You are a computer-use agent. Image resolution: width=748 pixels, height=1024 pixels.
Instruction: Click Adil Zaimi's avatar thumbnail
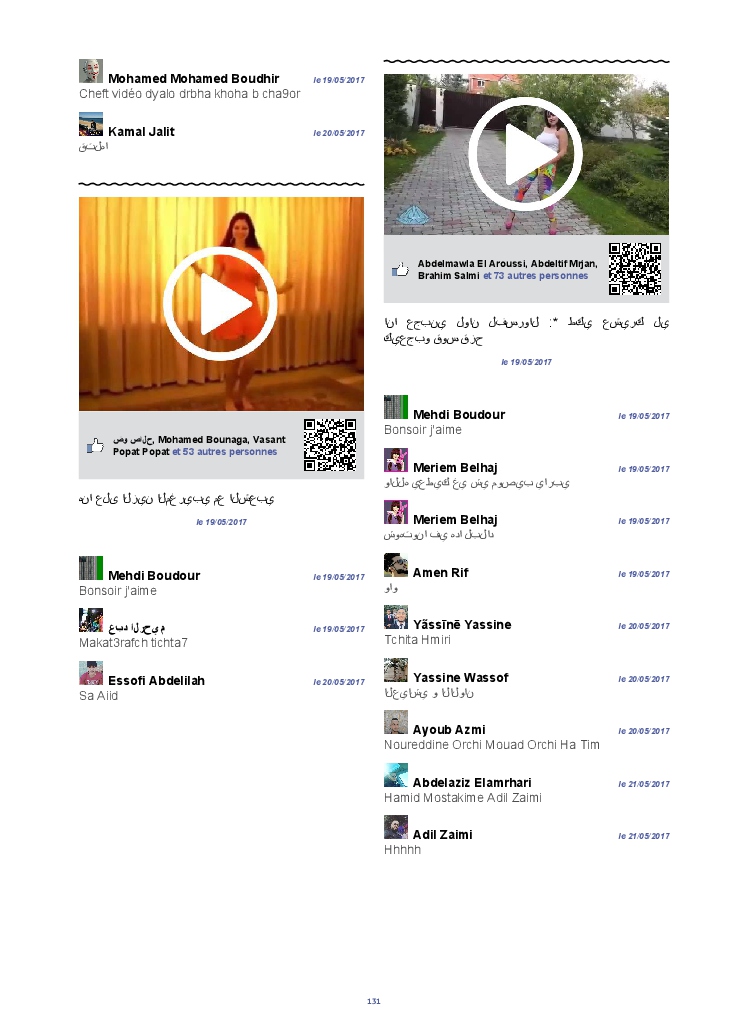[x=396, y=827]
